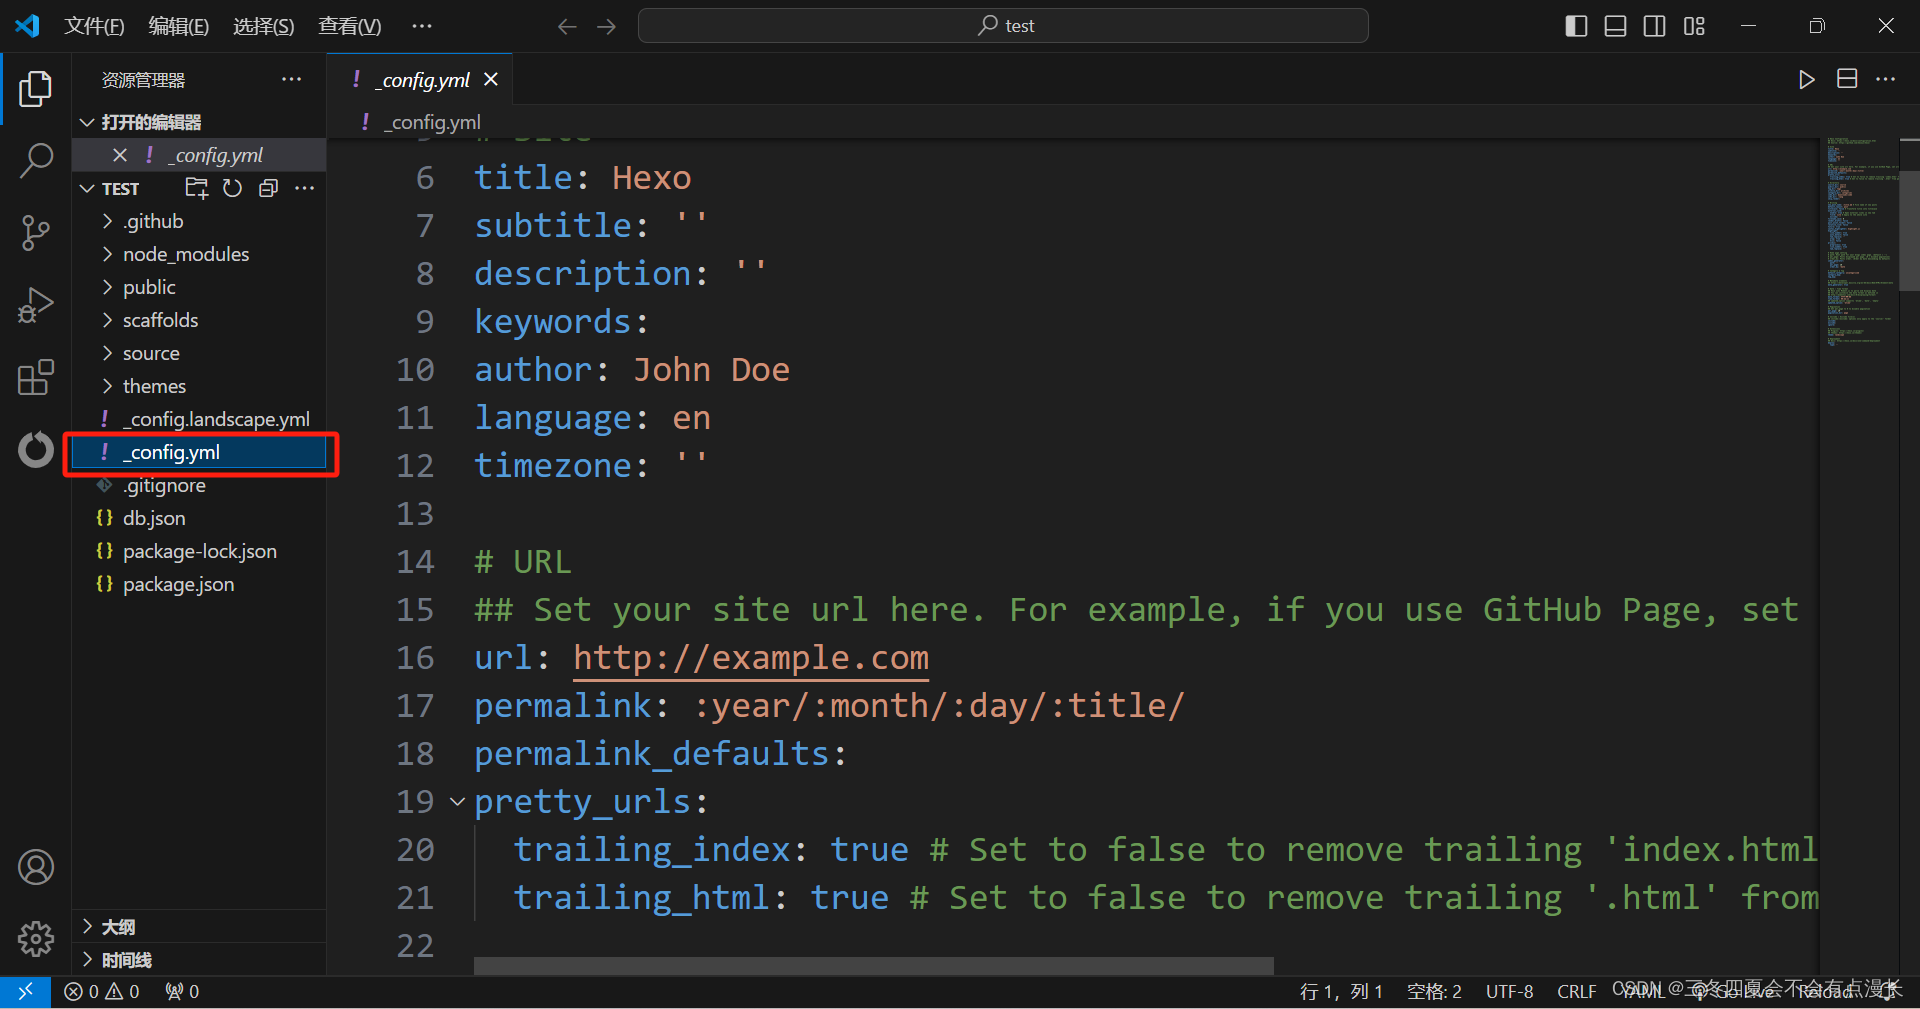The height and width of the screenshot is (1009, 1920).
Task: Split the editor with split icon
Action: pyautogui.click(x=1847, y=79)
